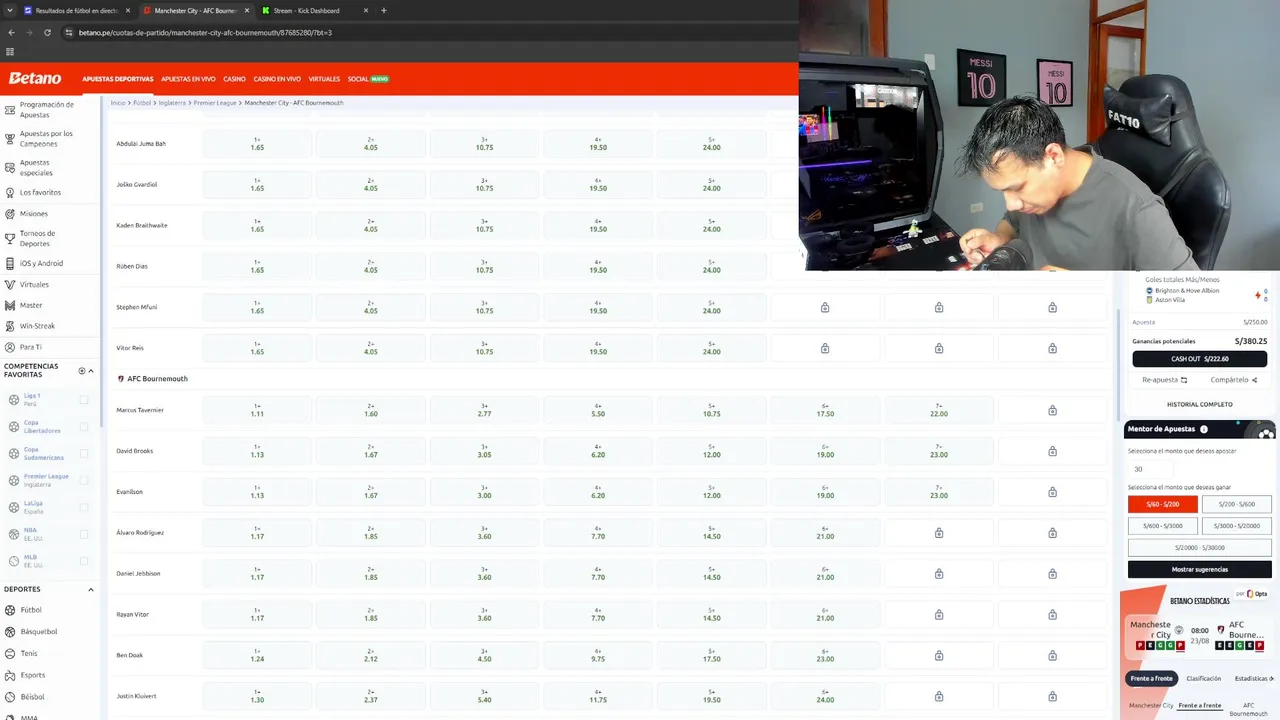Select the Frente a frente stats pill
The width and height of the screenshot is (1280, 720).
point(1151,678)
